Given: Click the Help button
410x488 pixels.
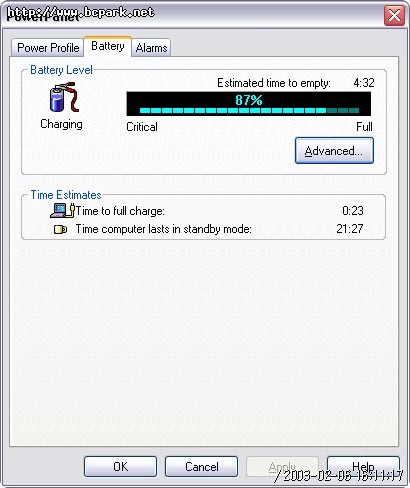Looking at the screenshot, I should click(363, 466).
